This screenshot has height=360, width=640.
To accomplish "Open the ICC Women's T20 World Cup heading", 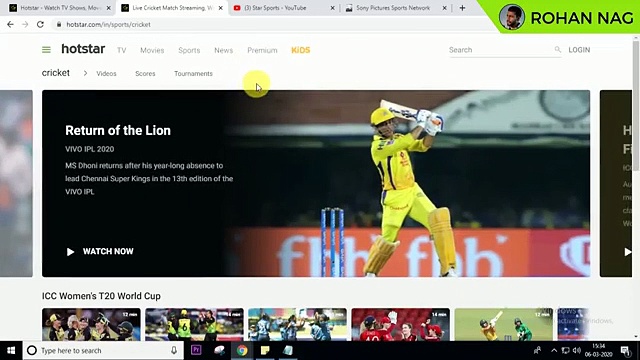I will click(101, 296).
